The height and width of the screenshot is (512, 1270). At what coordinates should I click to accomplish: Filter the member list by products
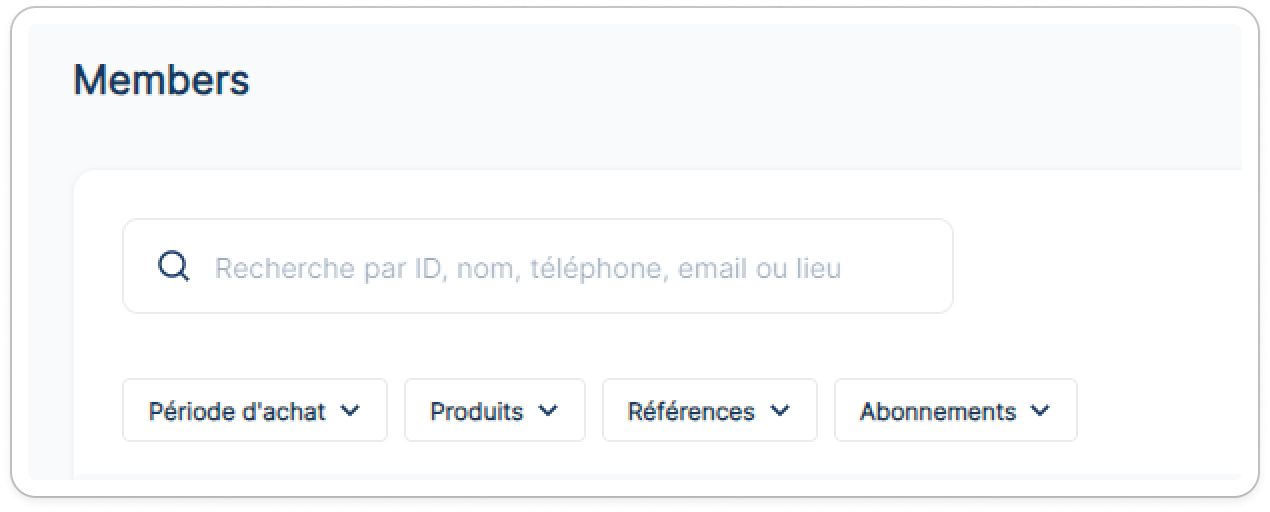click(x=495, y=410)
